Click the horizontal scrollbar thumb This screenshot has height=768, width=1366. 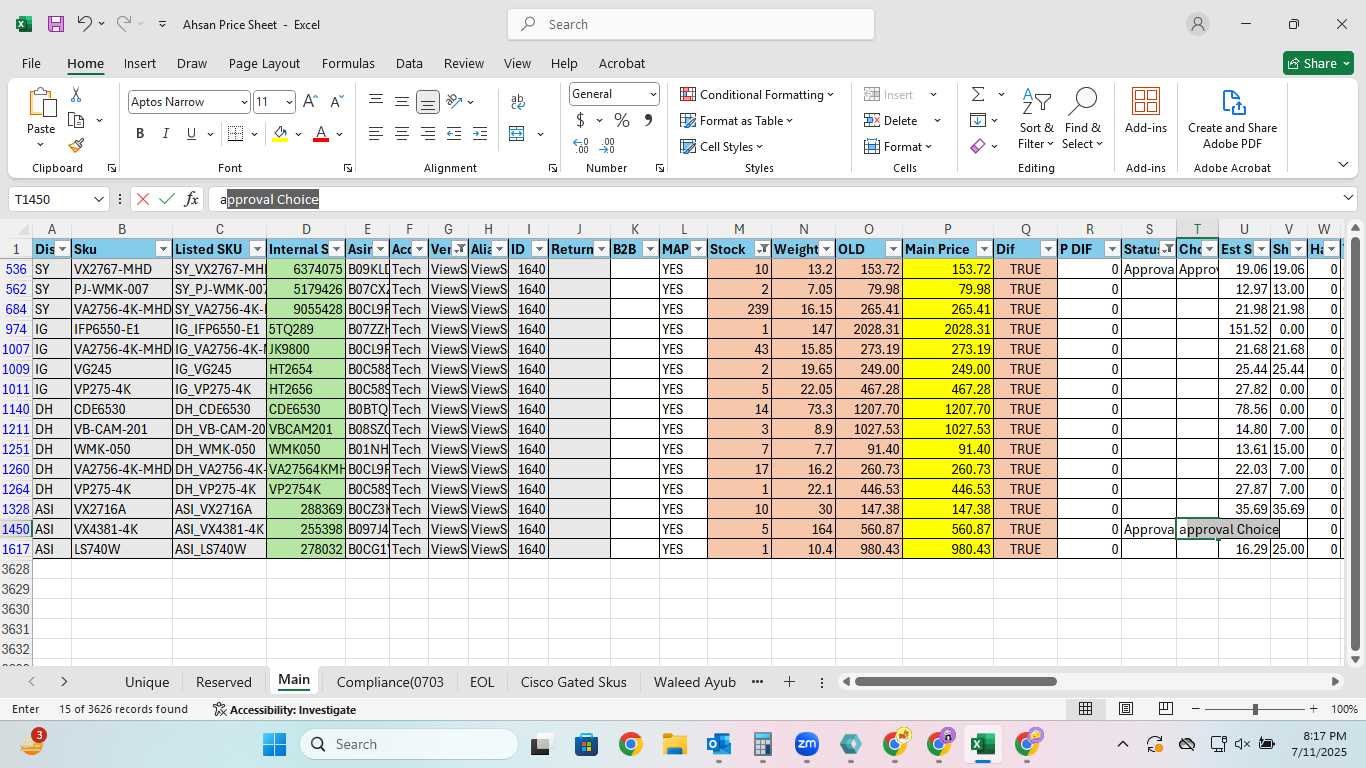pyautogui.click(x=955, y=682)
